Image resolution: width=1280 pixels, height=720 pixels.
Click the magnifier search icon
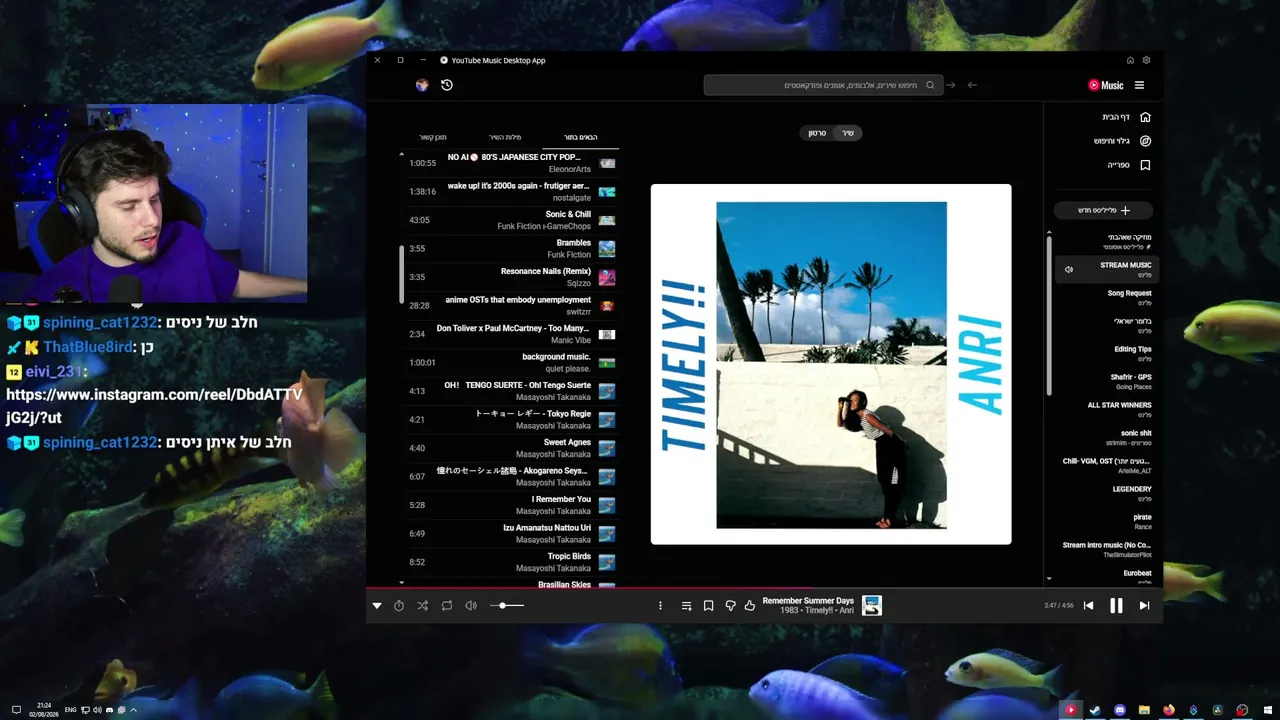tap(930, 85)
